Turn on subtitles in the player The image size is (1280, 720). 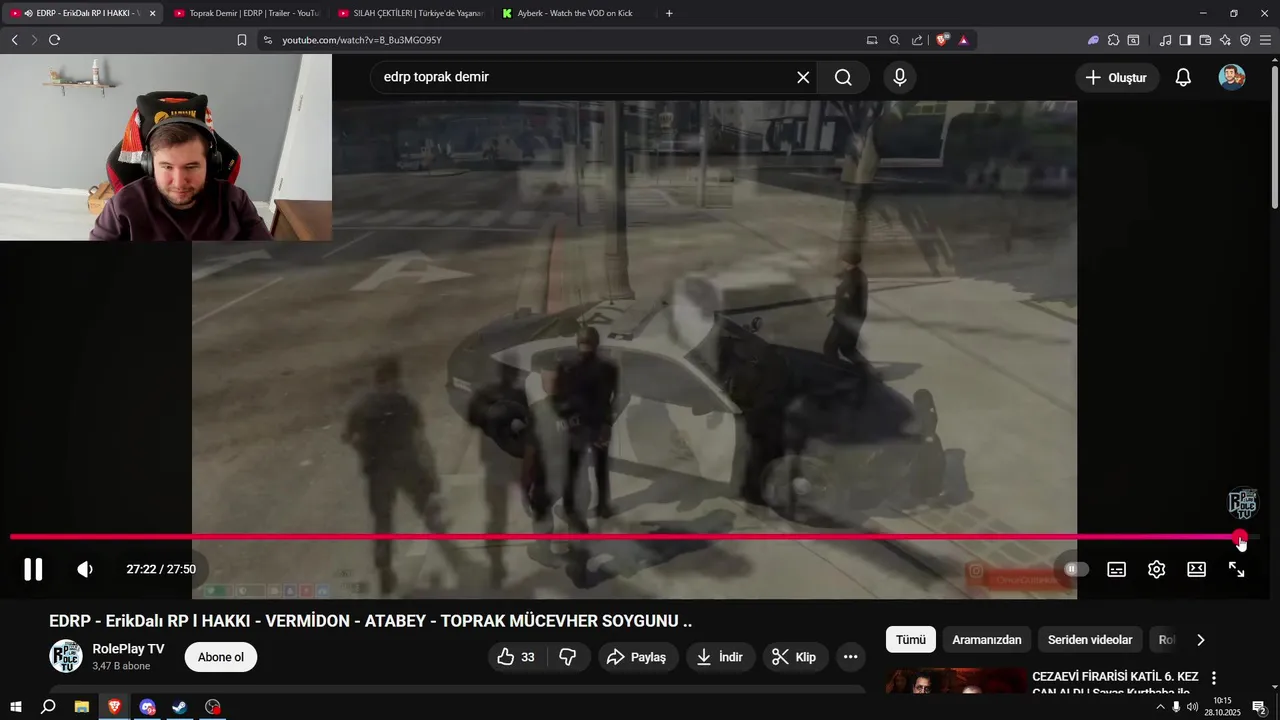pos(1116,569)
